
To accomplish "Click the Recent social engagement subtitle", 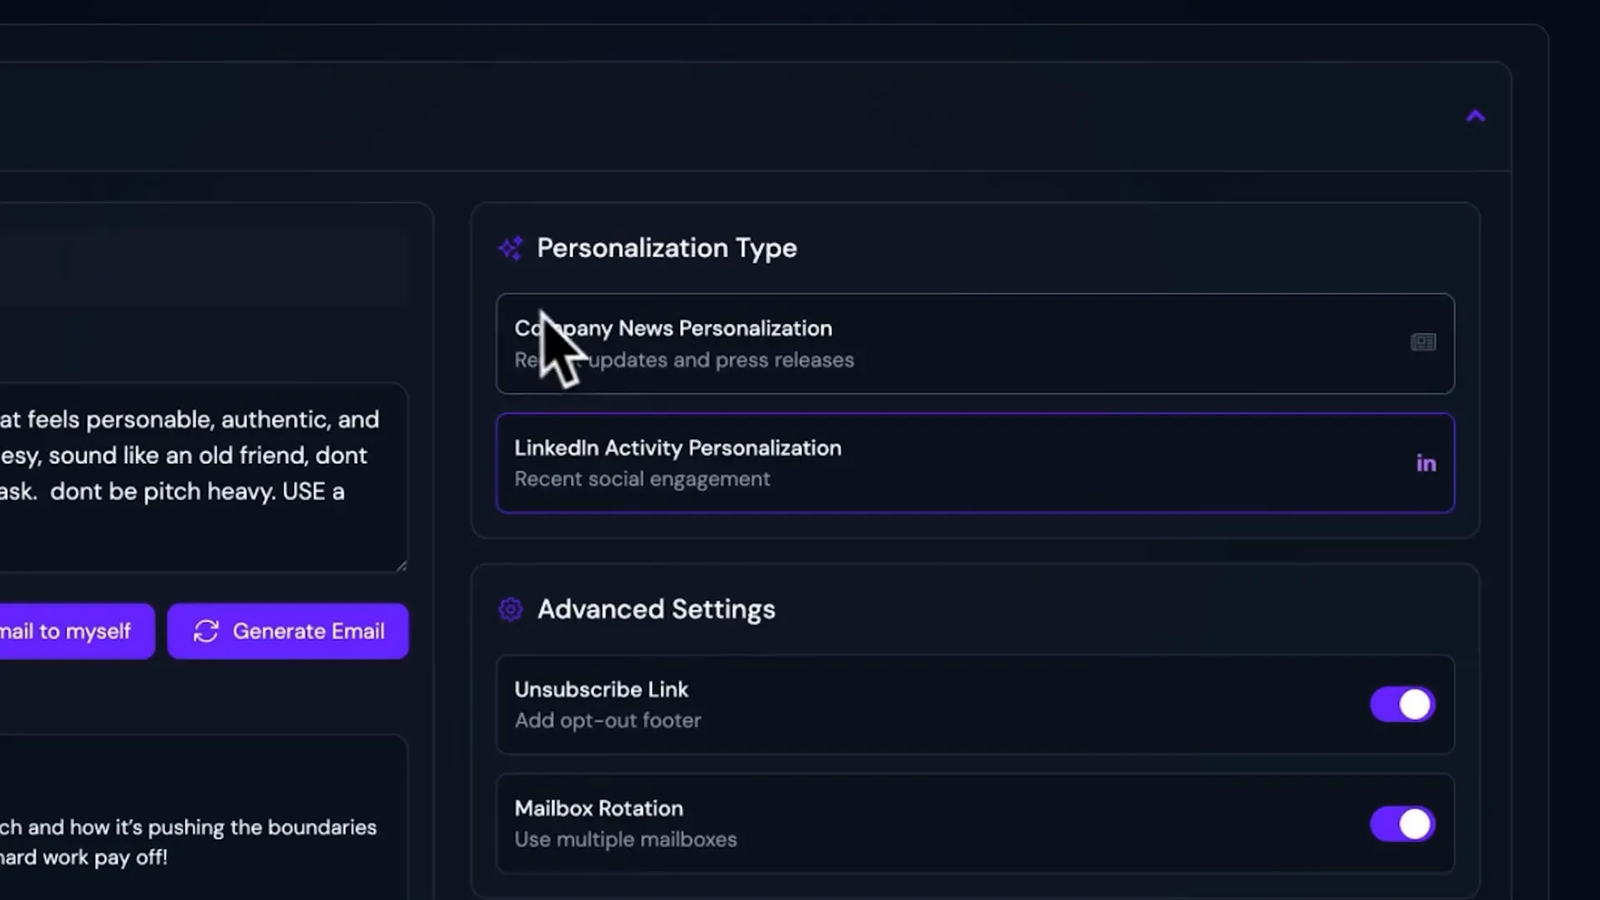I will click(x=642, y=479).
